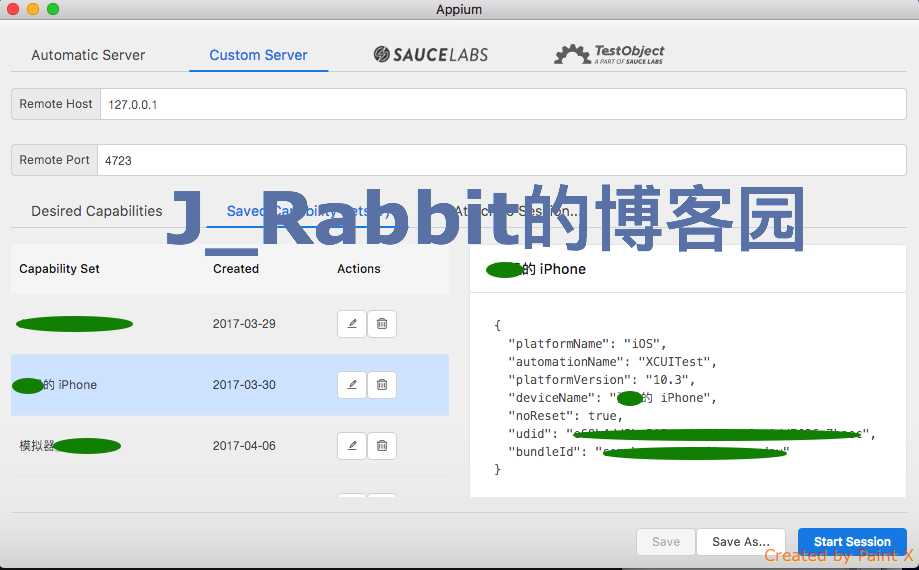Click the Remote Host label
The height and width of the screenshot is (570, 919).
pyautogui.click(x=56, y=104)
